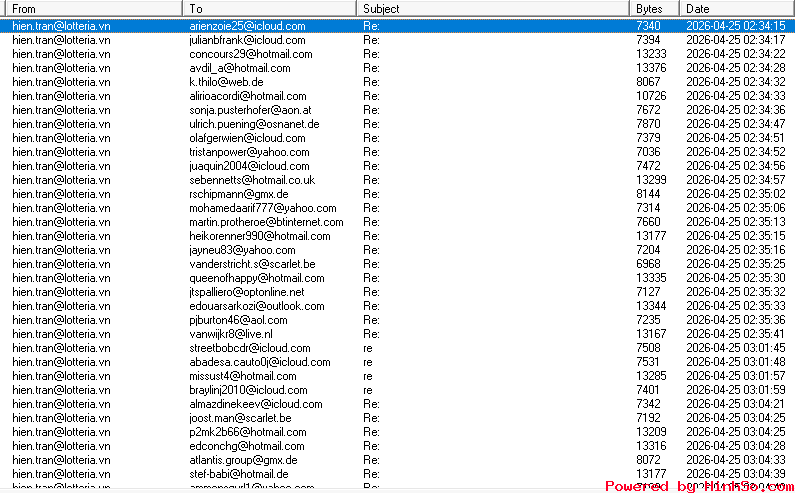Image resolution: width=795 pixels, height=493 pixels.
Task: Select the row sent to heikorenner990@hotmail.com
Action: coord(398,236)
